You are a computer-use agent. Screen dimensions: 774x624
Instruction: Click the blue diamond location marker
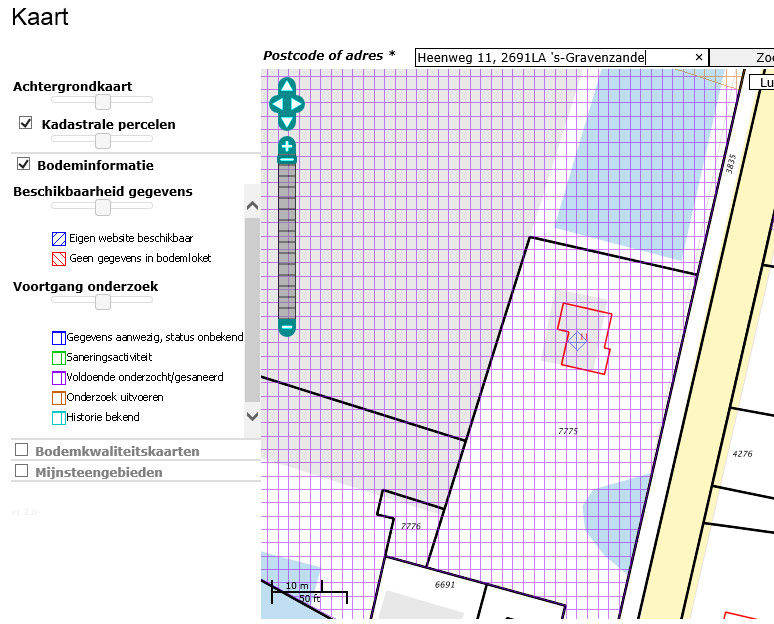pos(577,341)
